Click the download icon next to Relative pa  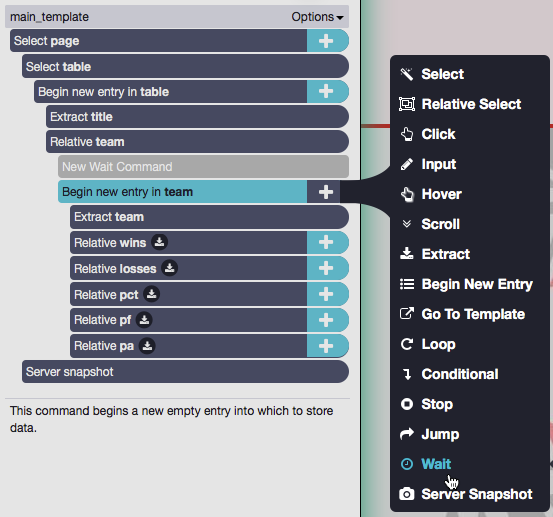click(x=147, y=346)
